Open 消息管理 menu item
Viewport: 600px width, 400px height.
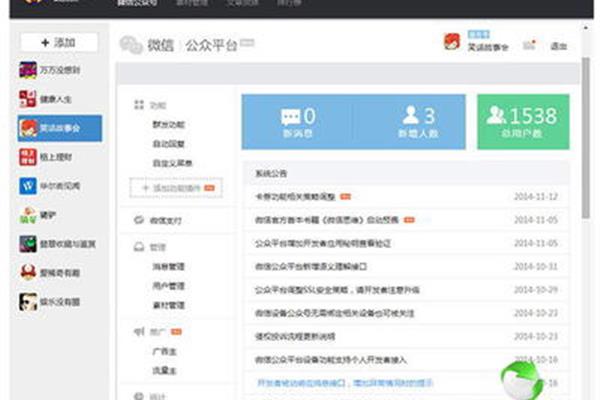(x=169, y=266)
